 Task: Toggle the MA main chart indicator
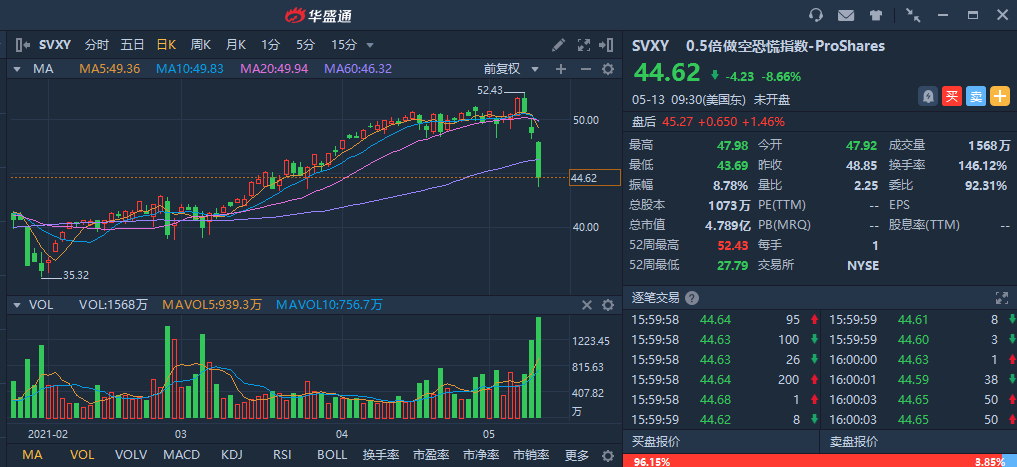point(32,455)
